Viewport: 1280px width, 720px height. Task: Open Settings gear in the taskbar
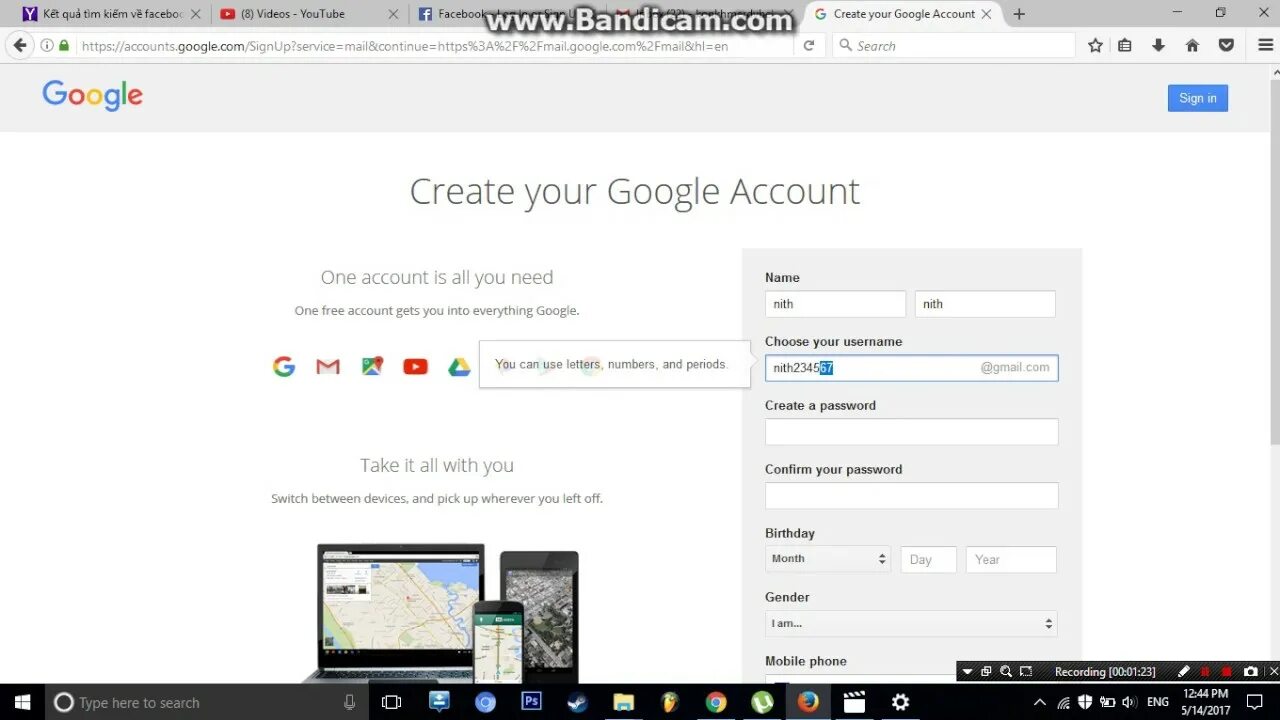[900, 702]
